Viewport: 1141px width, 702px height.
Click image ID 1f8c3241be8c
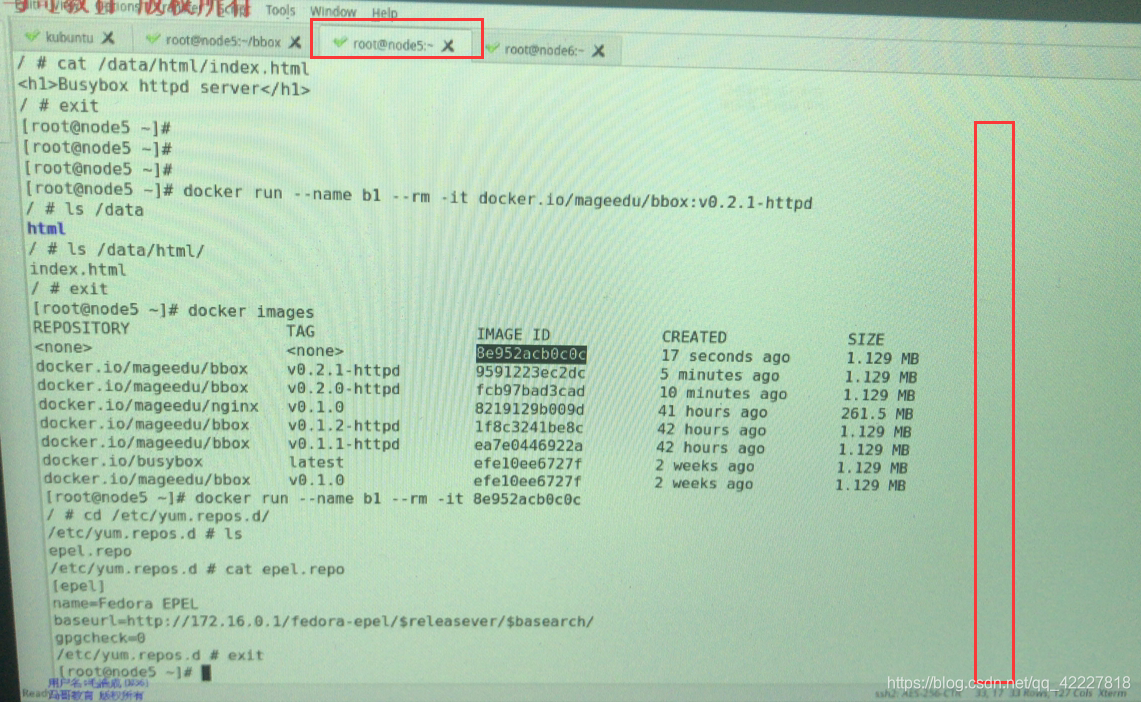(528, 427)
